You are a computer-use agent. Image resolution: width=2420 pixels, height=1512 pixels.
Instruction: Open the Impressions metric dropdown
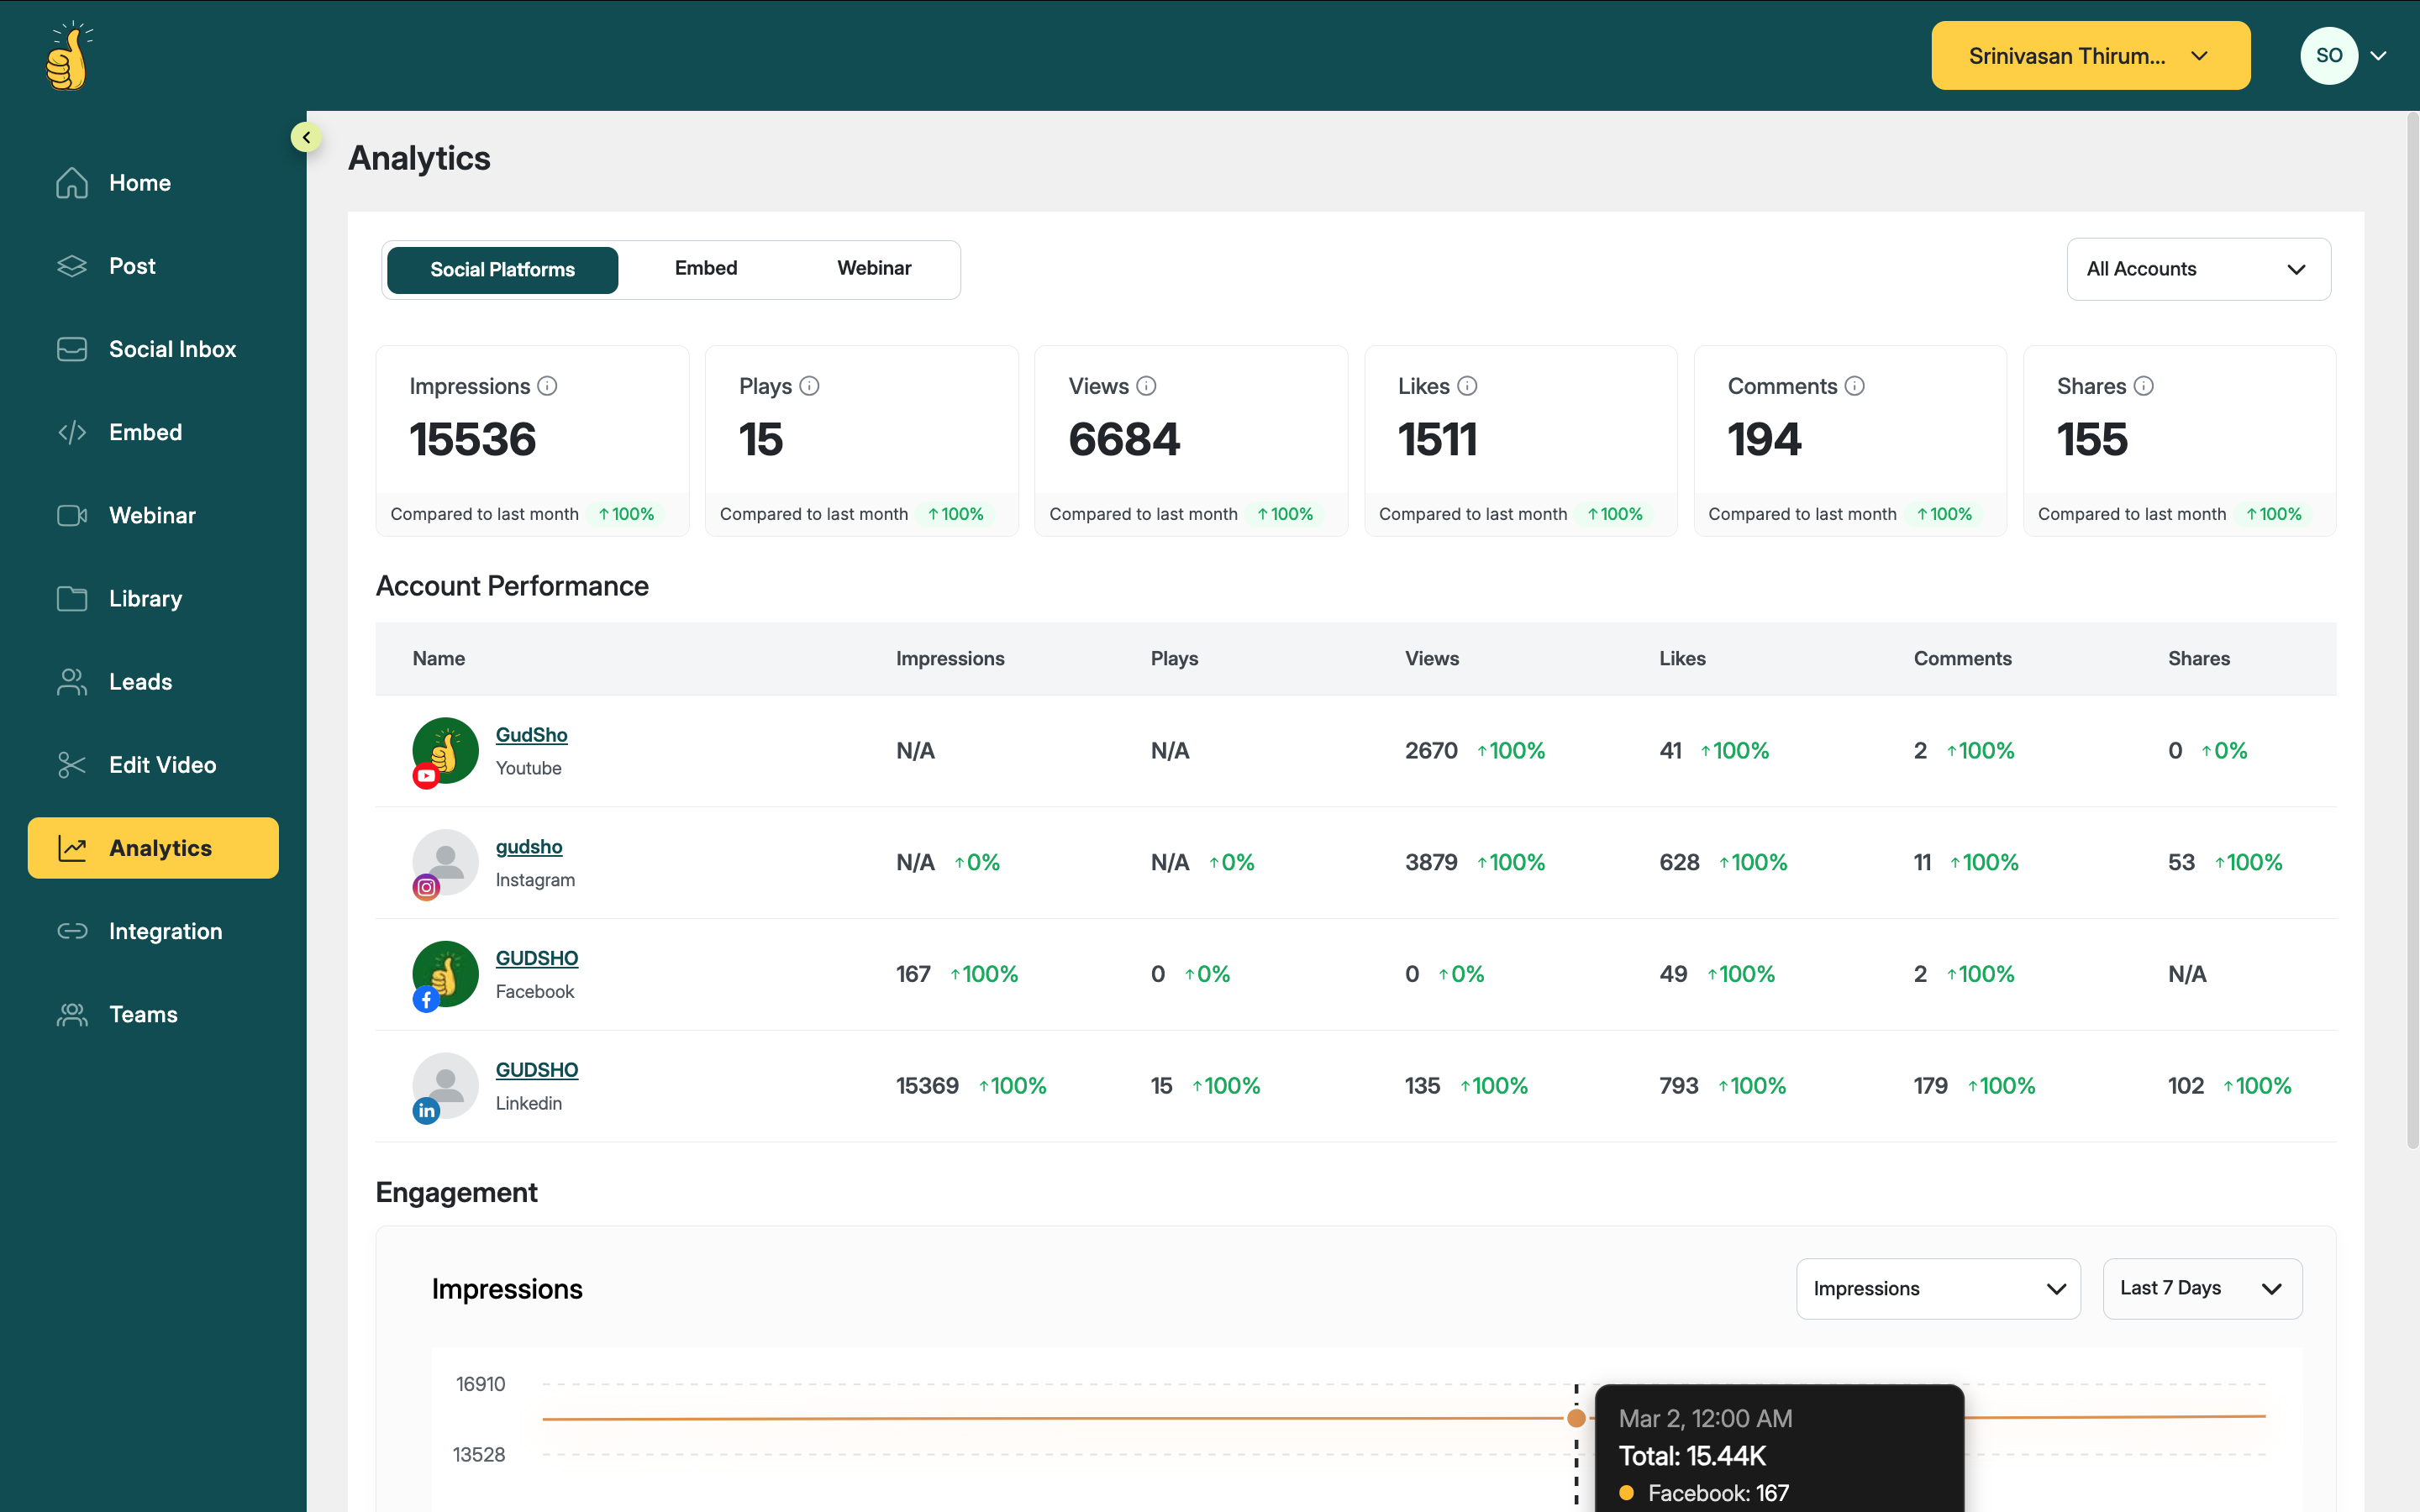pos(1937,1288)
